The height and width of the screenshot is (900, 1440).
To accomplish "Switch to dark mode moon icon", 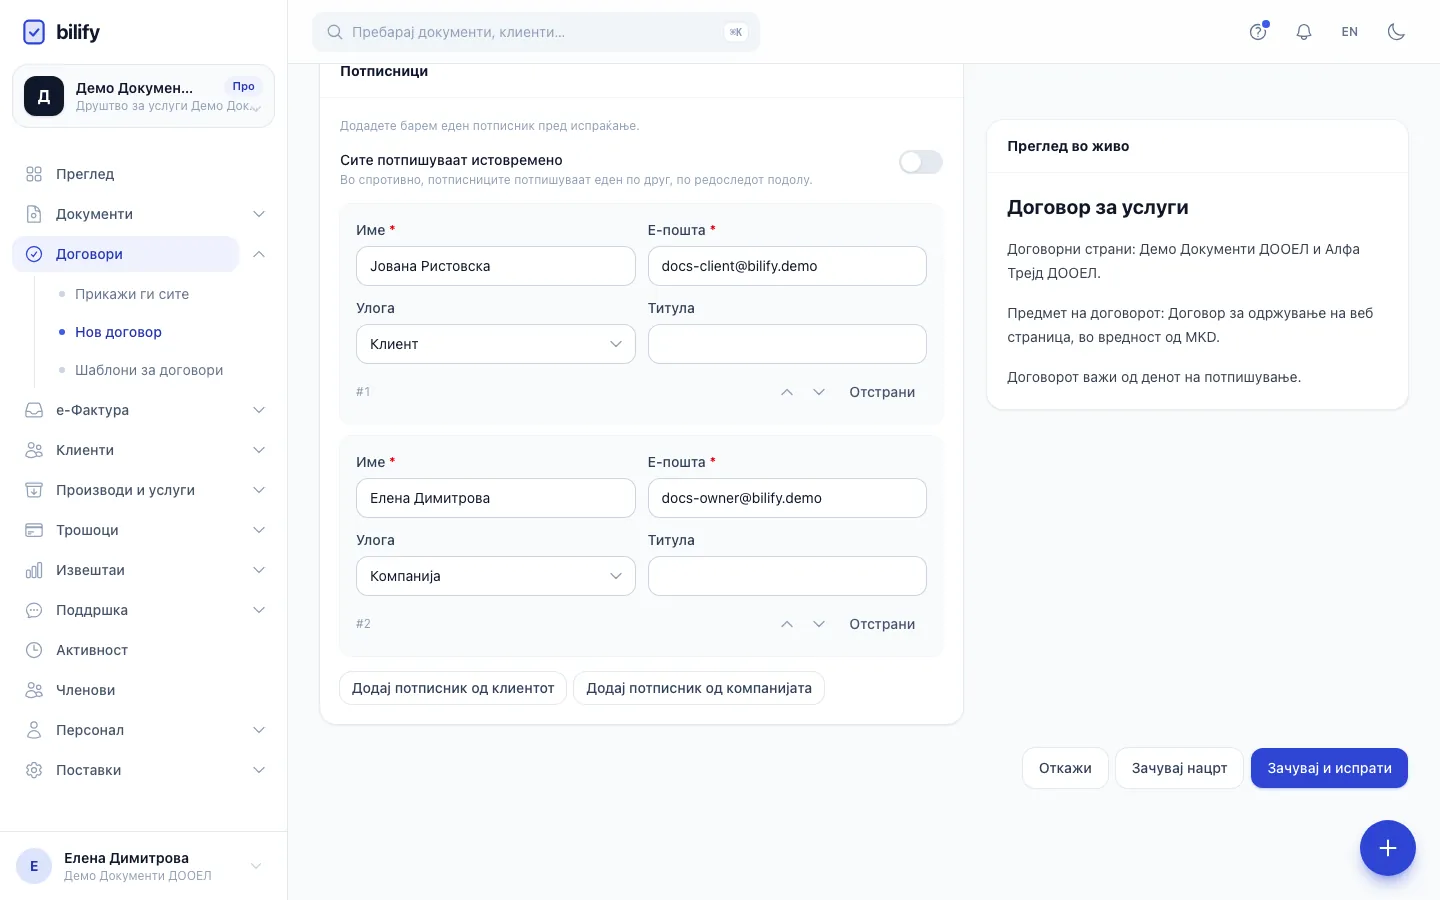I will click(1396, 32).
